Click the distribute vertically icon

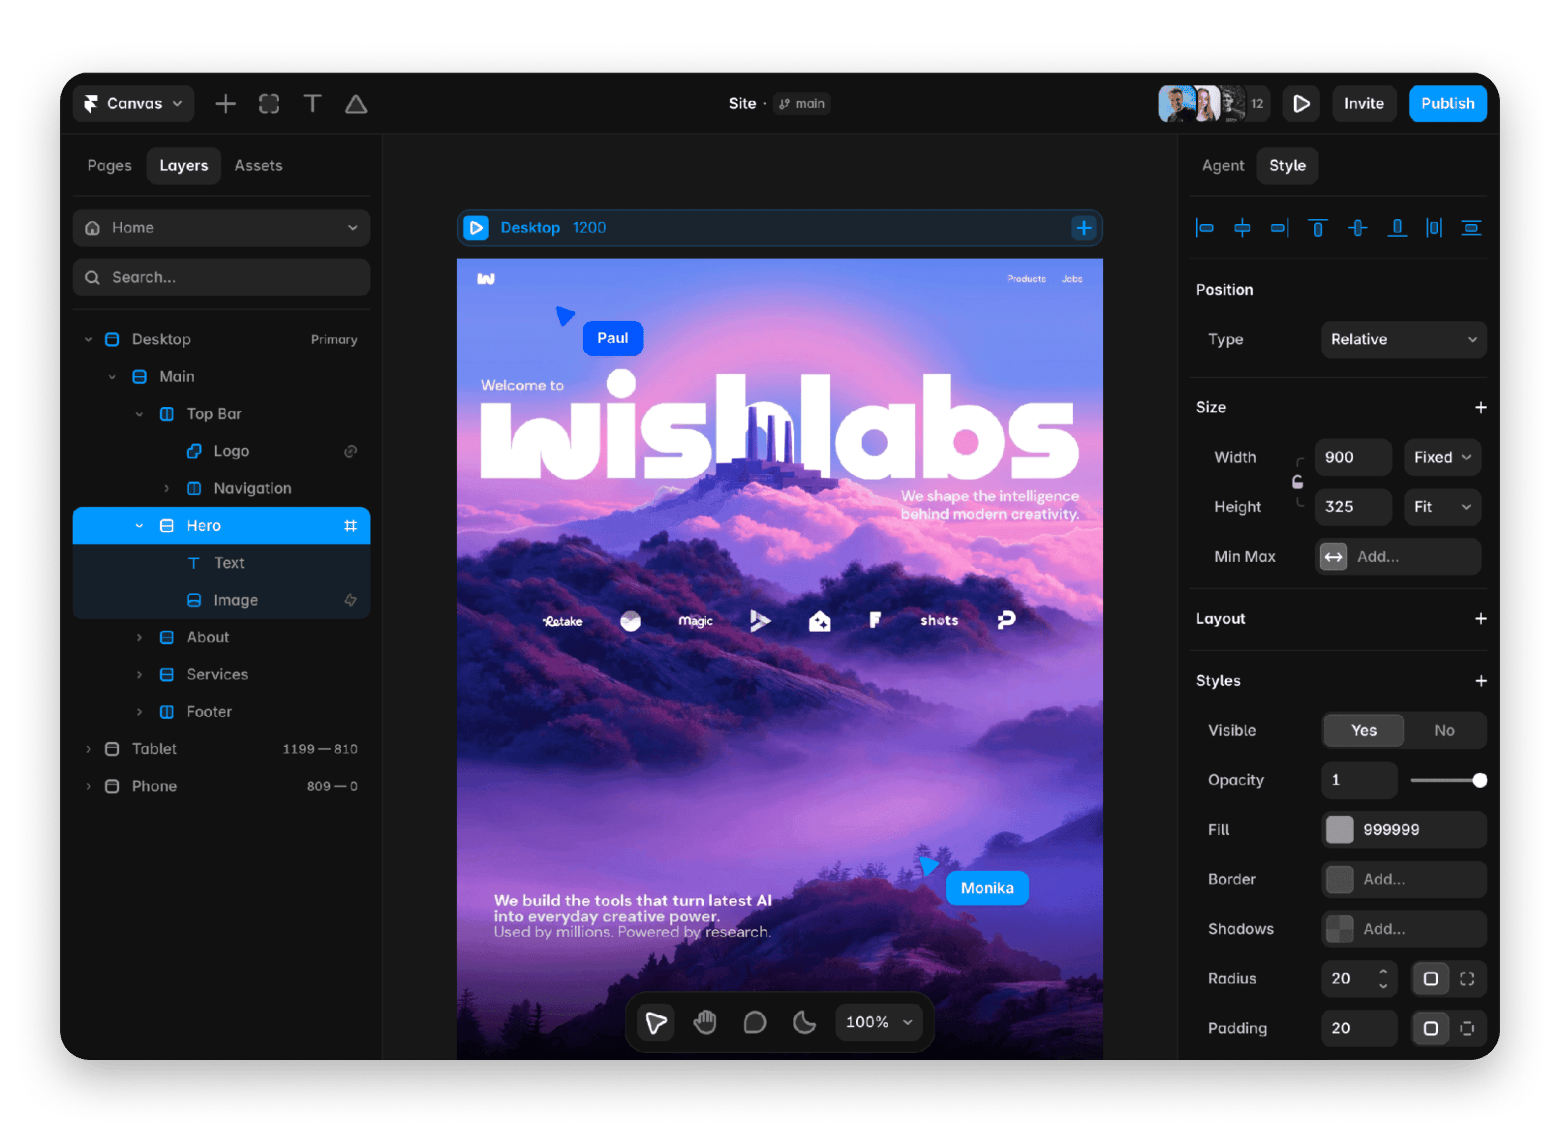(x=1471, y=228)
